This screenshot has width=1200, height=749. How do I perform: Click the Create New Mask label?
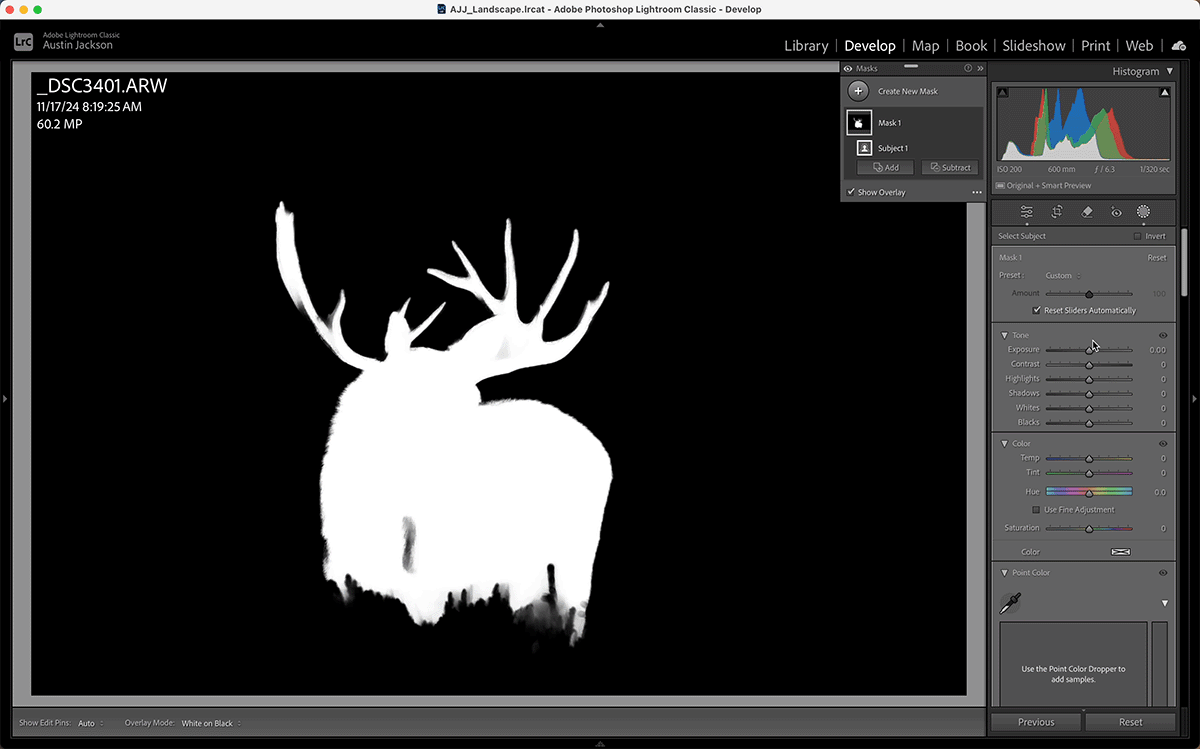coord(908,91)
